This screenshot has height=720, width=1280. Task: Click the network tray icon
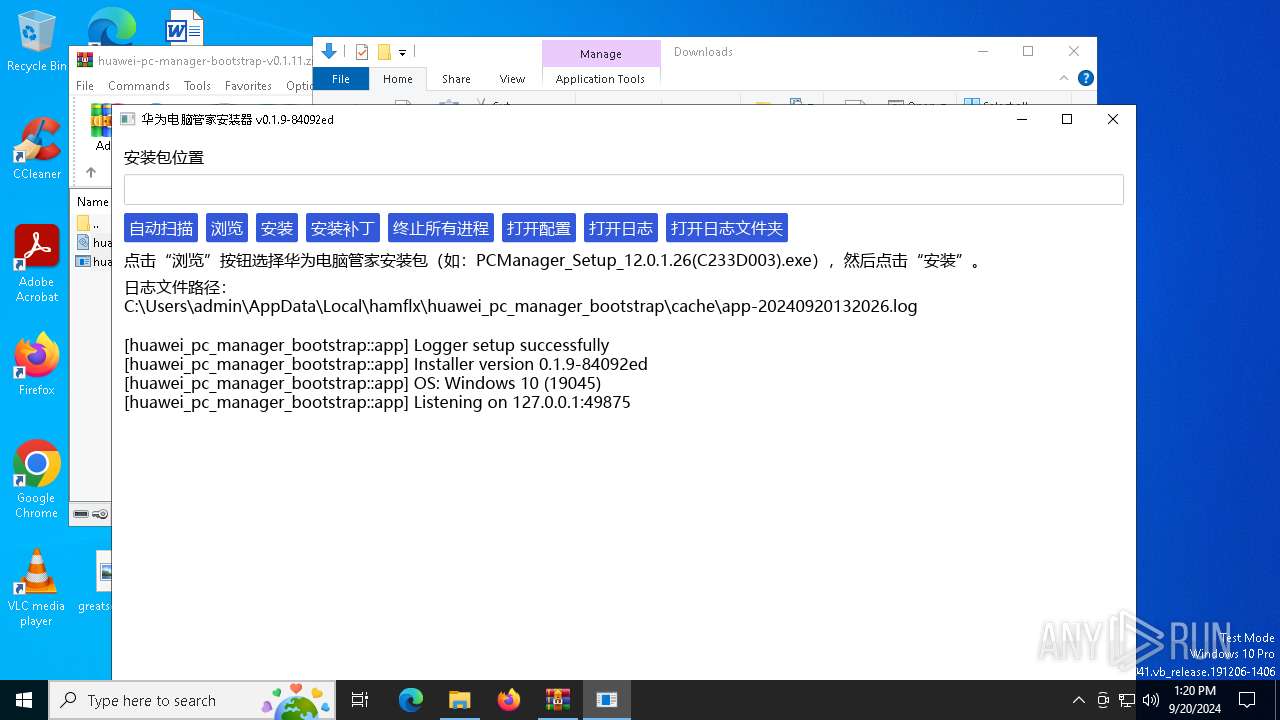(1127, 700)
